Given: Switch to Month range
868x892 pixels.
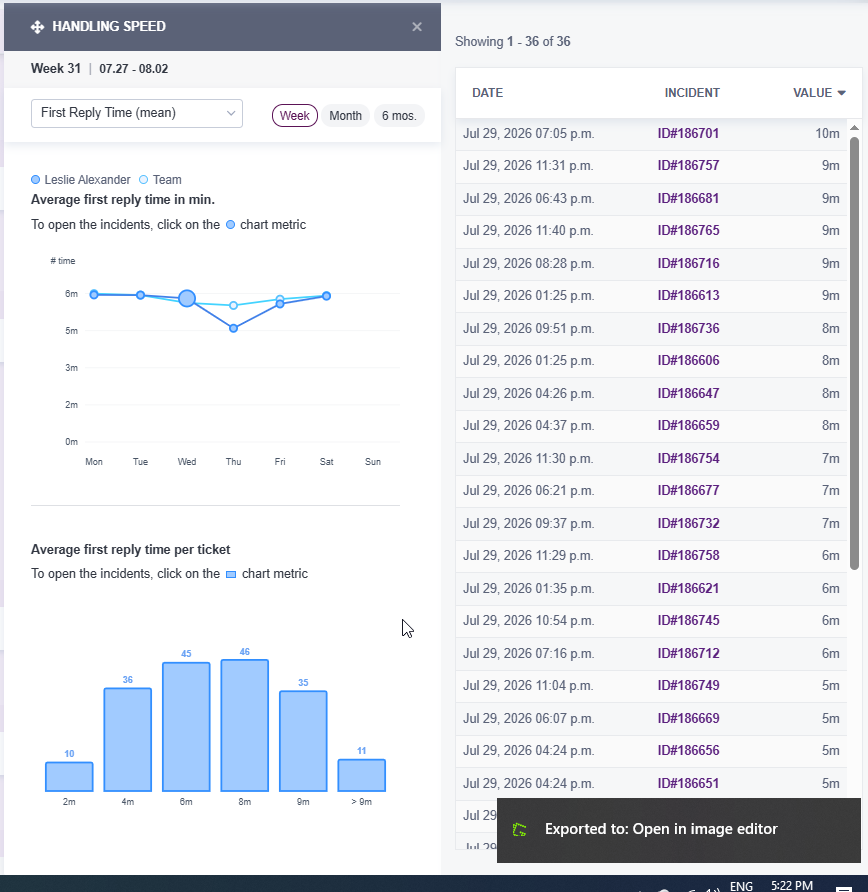Looking at the screenshot, I should [x=345, y=115].
